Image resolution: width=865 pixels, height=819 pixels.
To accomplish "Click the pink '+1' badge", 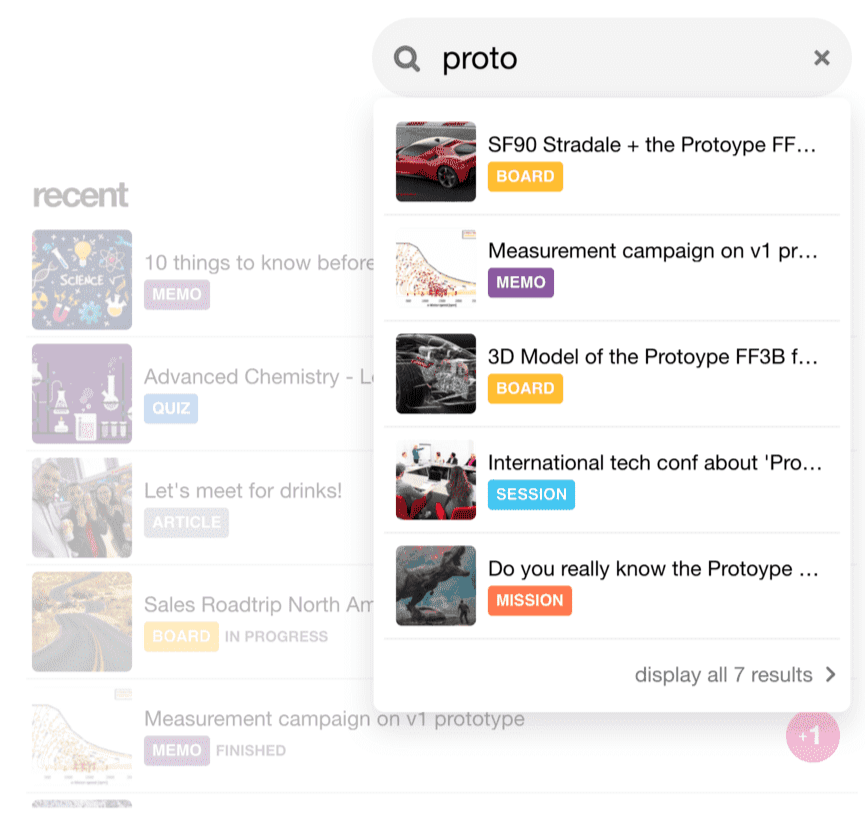I will point(812,737).
